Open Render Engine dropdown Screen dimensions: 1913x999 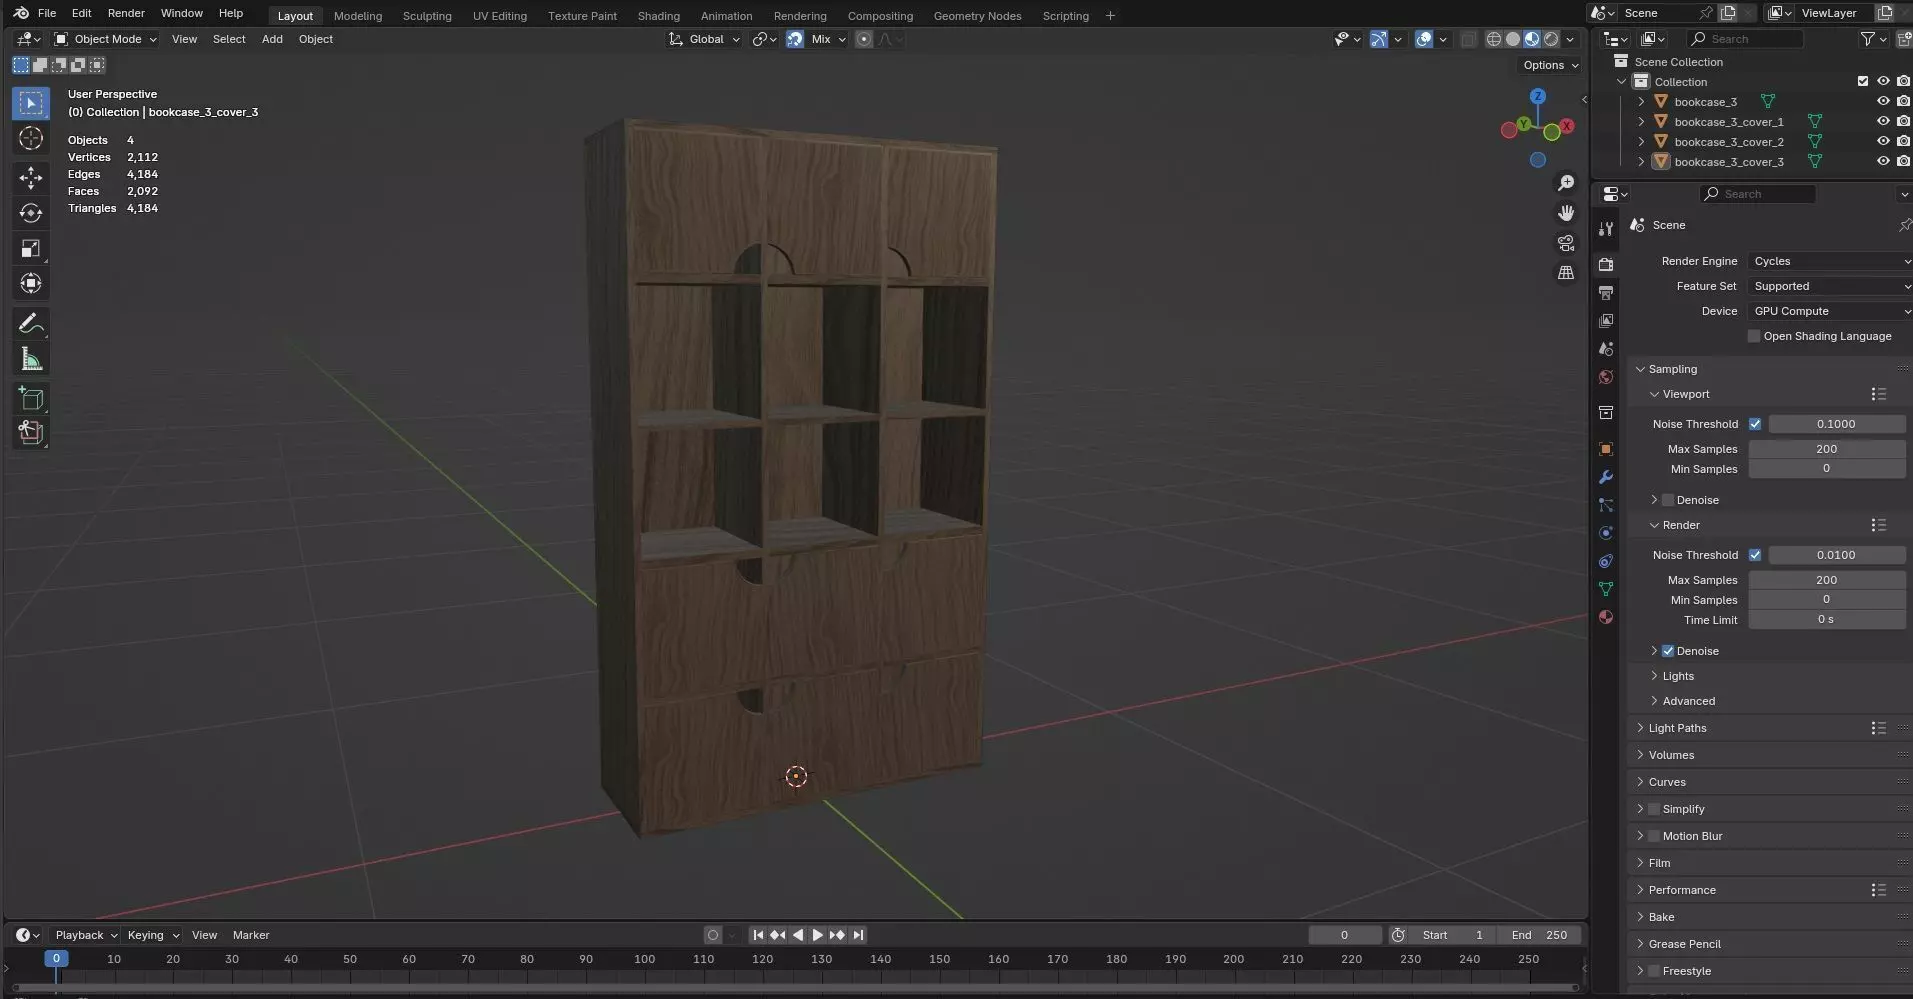pyautogui.click(x=1830, y=261)
